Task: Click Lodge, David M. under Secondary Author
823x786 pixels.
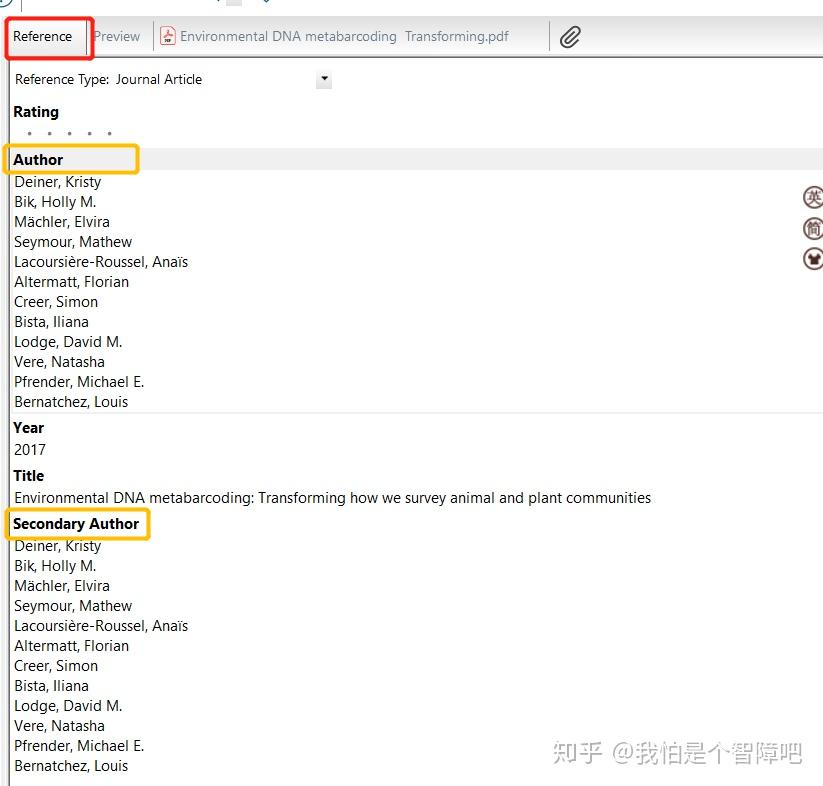Action: [x=68, y=706]
